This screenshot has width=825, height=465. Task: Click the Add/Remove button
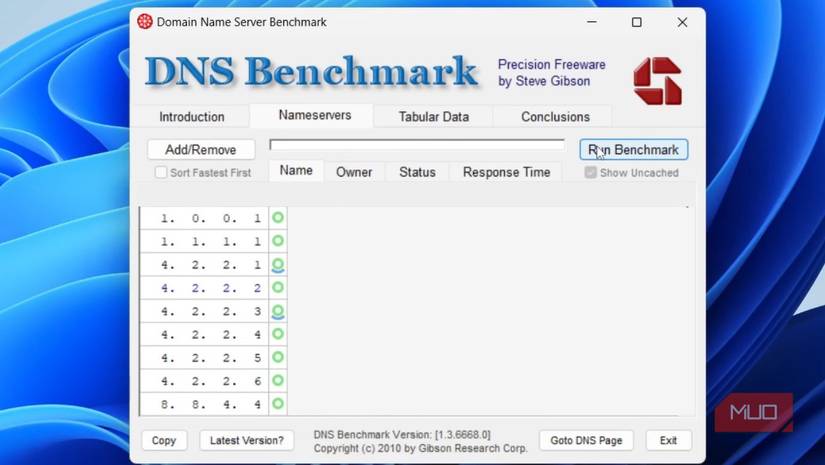201,149
